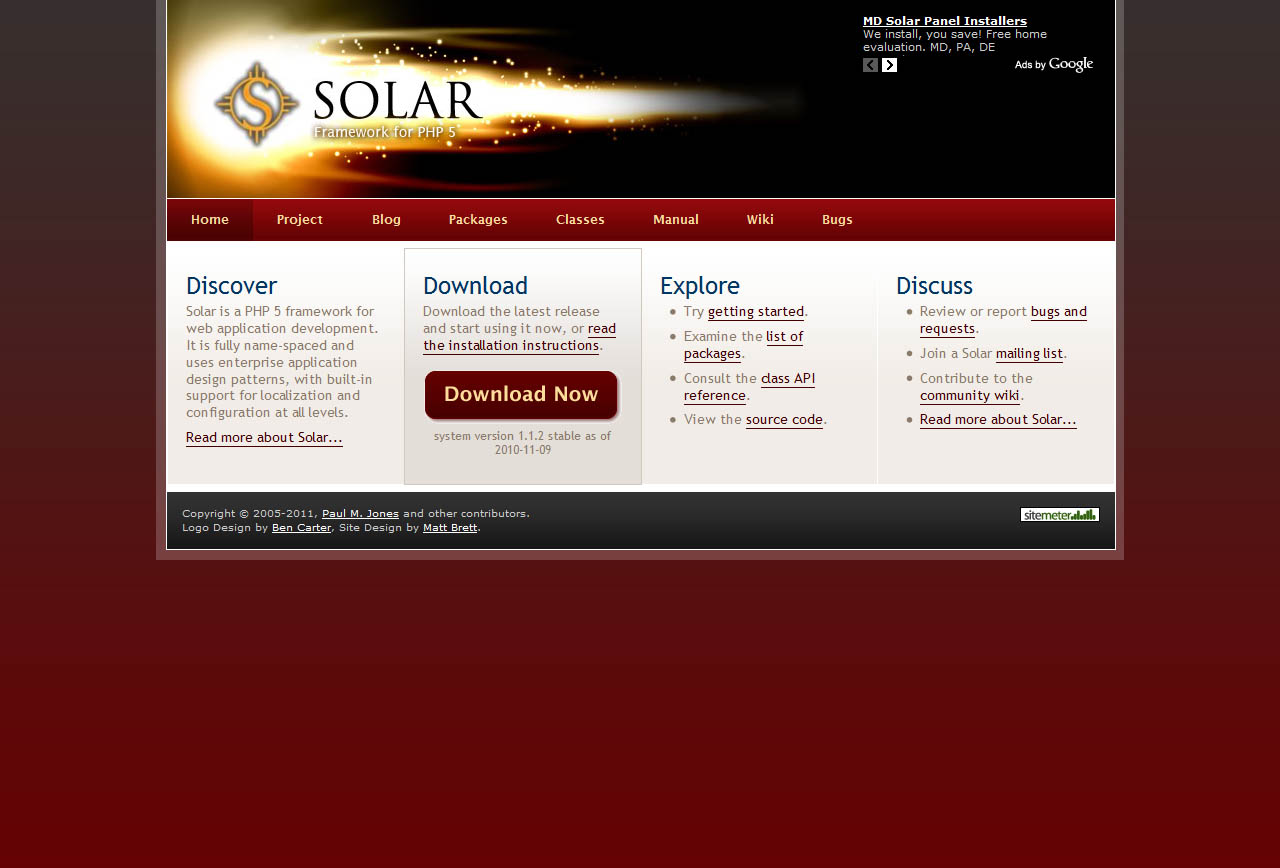Click the Discuss heading
The width and height of the screenshot is (1280, 868).
pyautogui.click(x=934, y=286)
